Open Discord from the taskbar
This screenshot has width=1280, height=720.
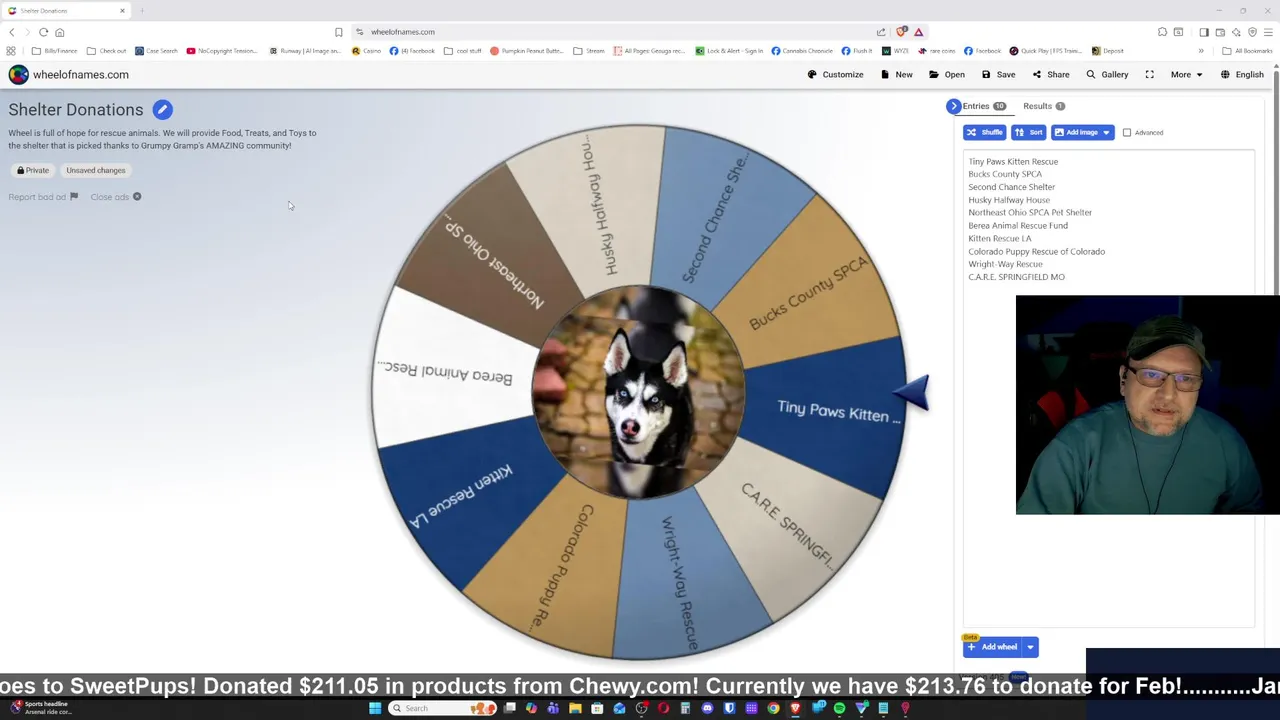point(707,708)
